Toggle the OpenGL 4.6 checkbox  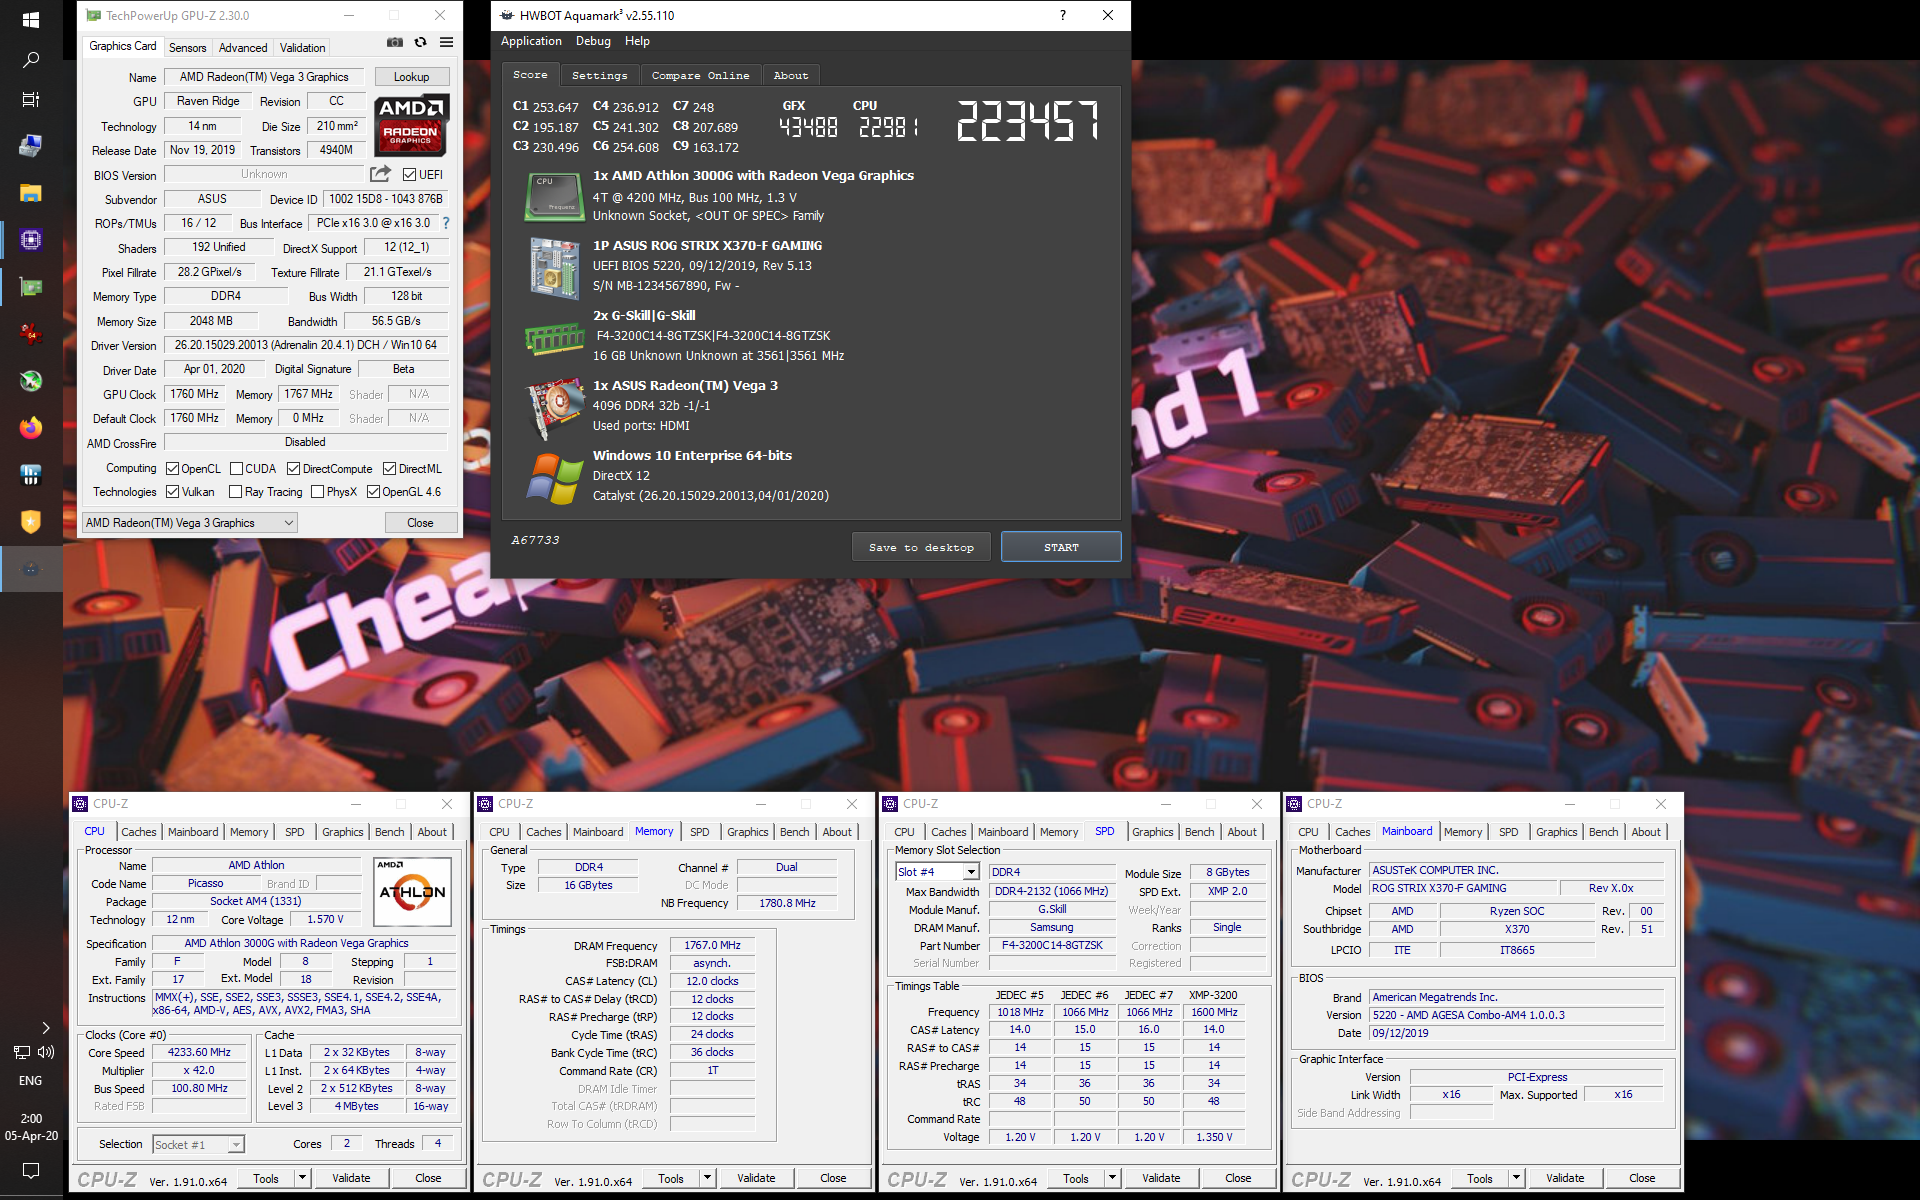point(373,492)
